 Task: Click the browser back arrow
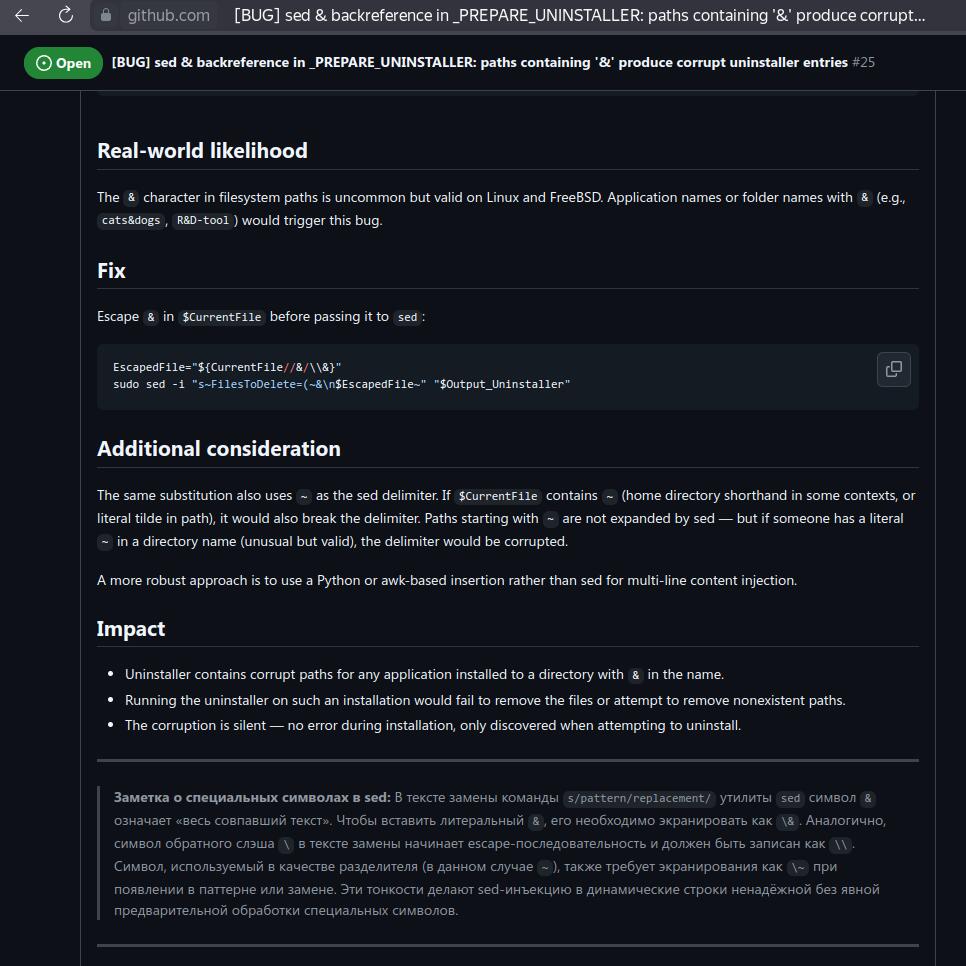coord(22,15)
